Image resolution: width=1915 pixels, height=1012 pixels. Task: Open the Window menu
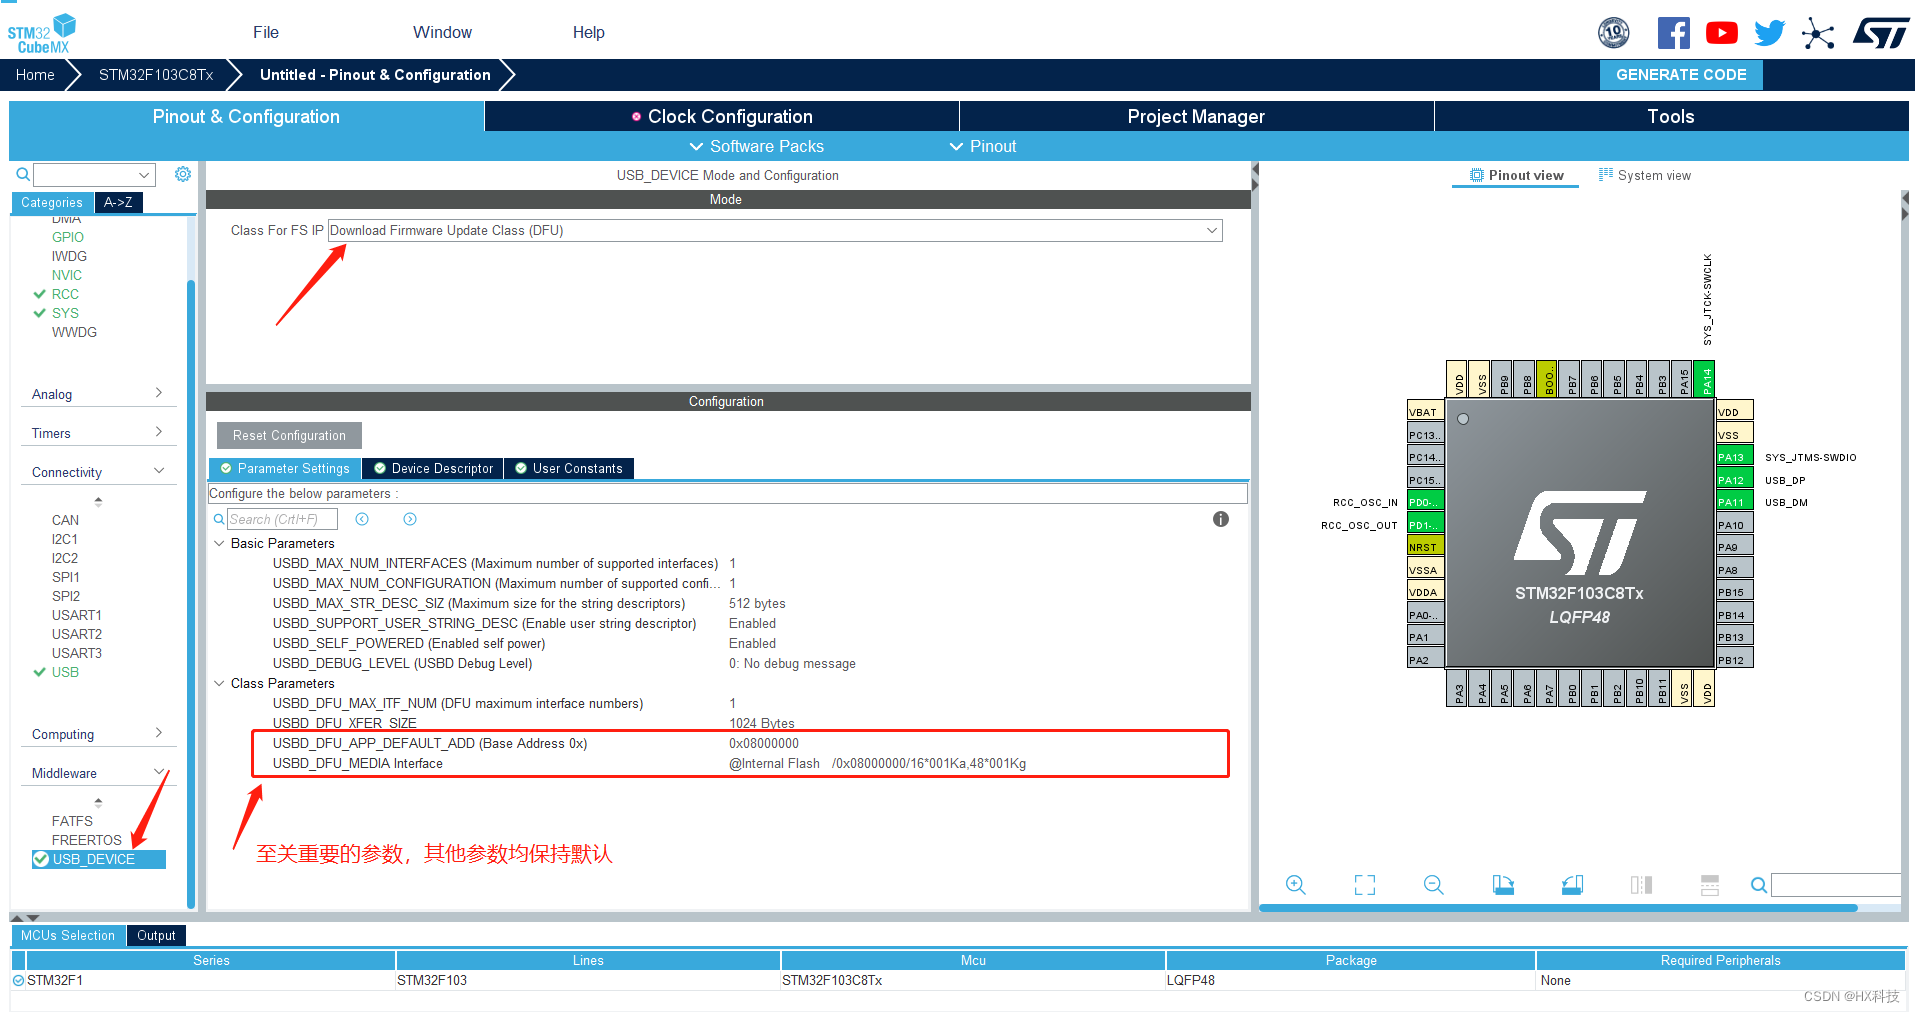(x=442, y=32)
